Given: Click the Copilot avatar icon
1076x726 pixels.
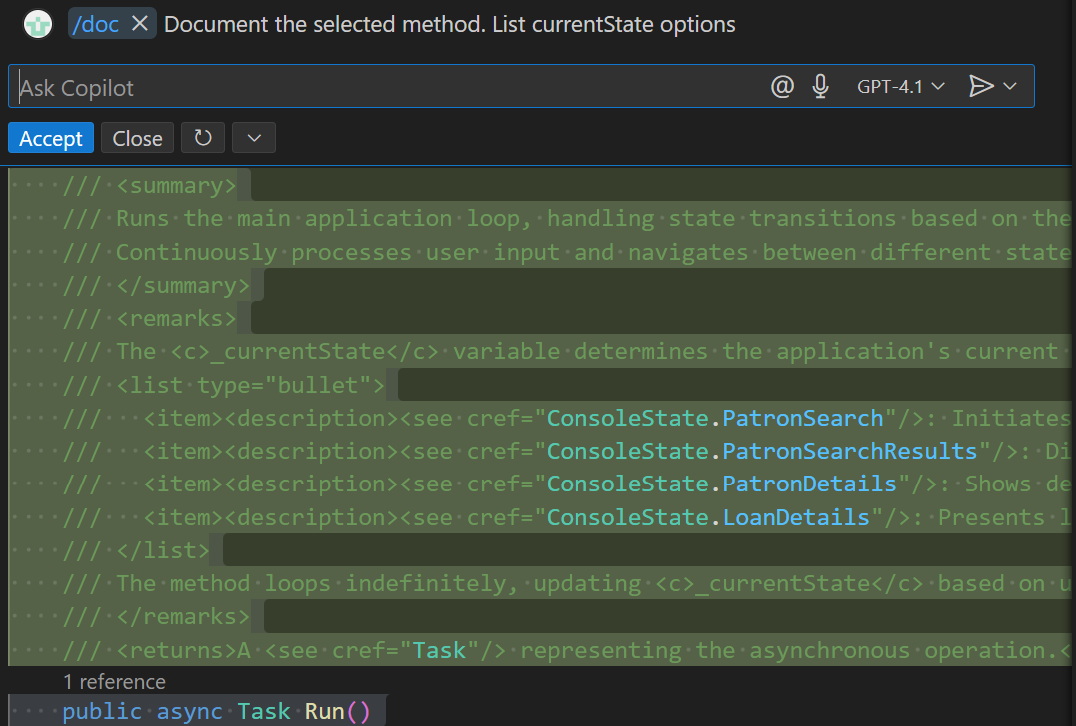Looking at the screenshot, I should (x=36, y=24).
